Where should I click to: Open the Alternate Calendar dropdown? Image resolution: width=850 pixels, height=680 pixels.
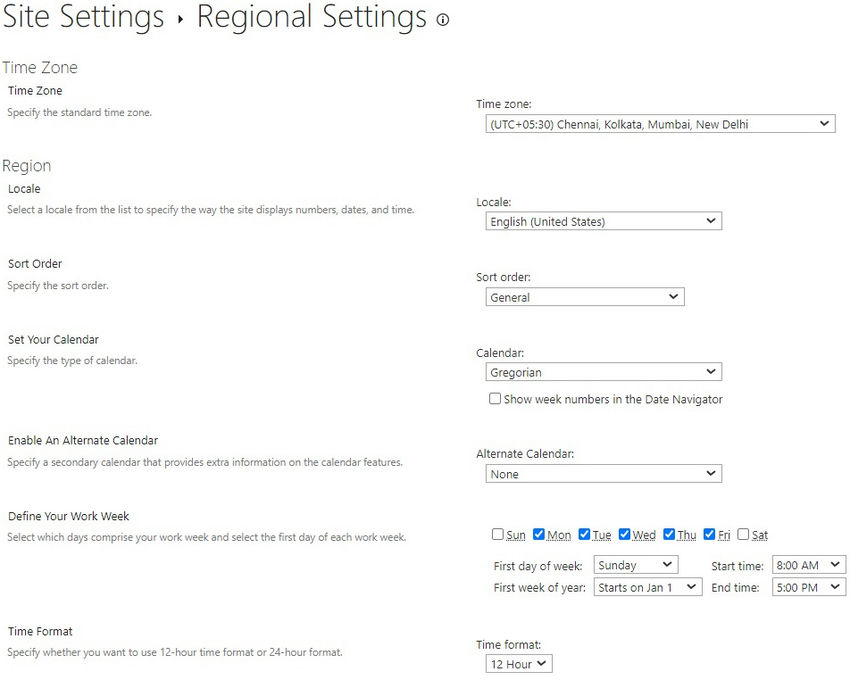click(602, 473)
